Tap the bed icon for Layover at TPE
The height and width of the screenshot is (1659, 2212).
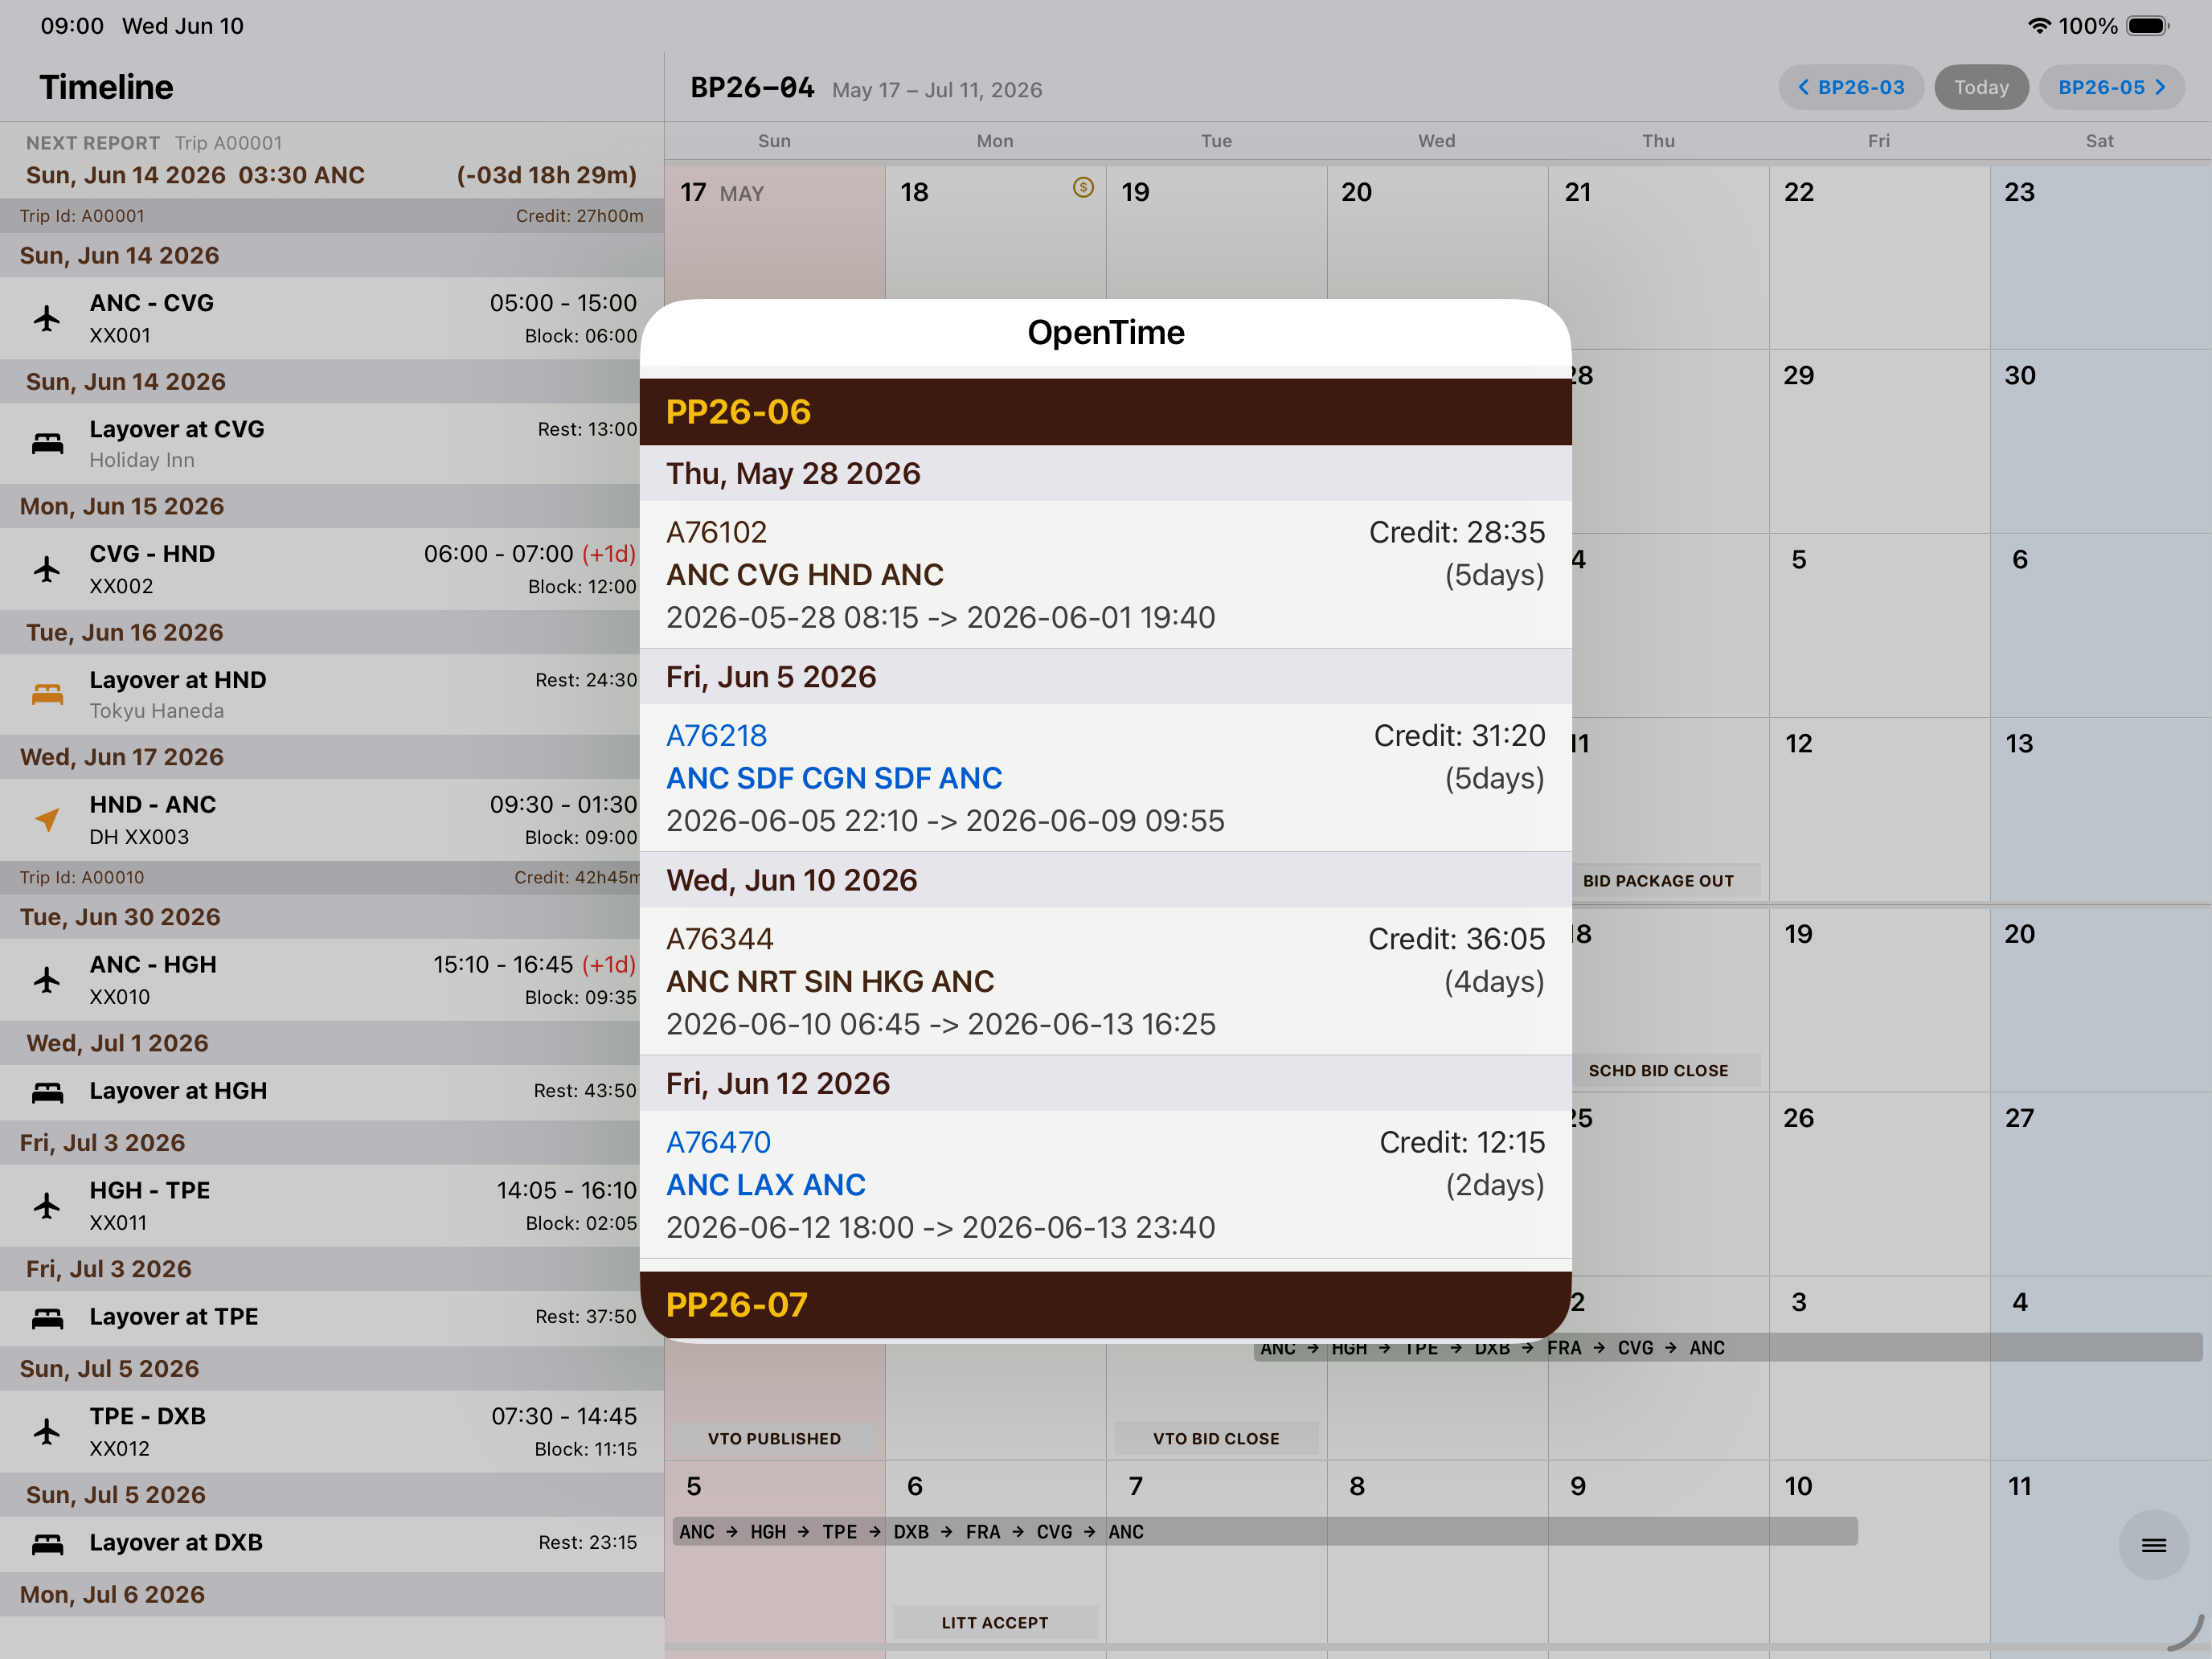coord(47,1318)
